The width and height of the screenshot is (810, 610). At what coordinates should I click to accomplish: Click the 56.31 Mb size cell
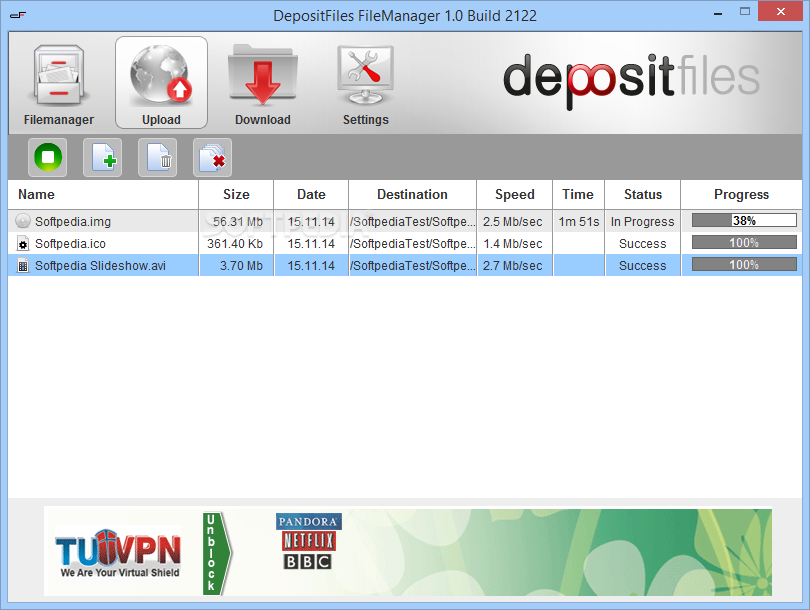pyautogui.click(x=238, y=222)
